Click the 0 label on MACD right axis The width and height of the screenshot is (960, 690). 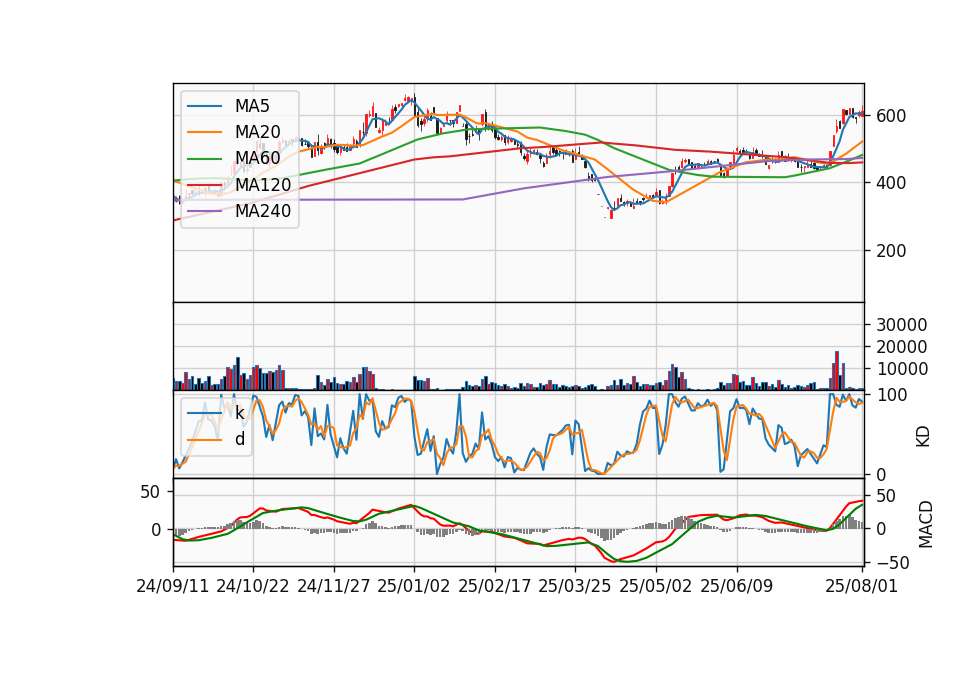click(881, 529)
